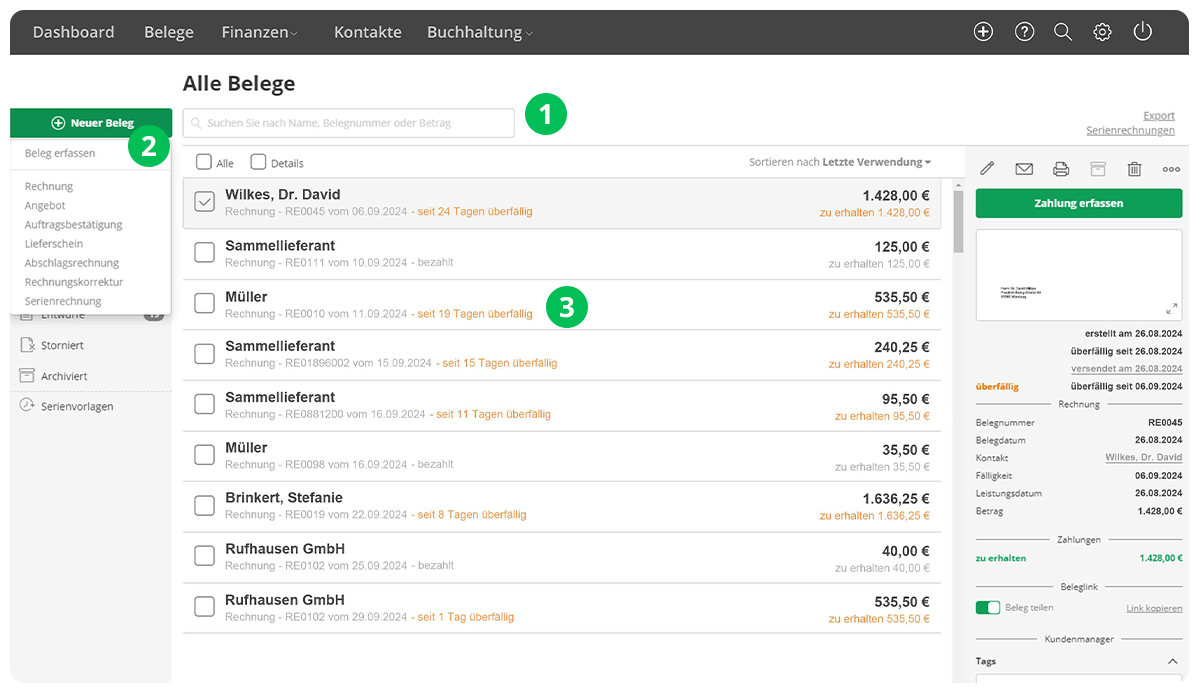Screen dimensions: 1200x694
Task: Click the power logout icon
Action: pos(1143,32)
